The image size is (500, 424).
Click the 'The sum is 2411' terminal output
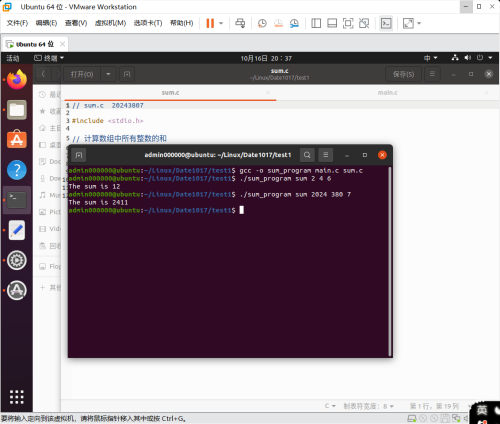[98, 202]
